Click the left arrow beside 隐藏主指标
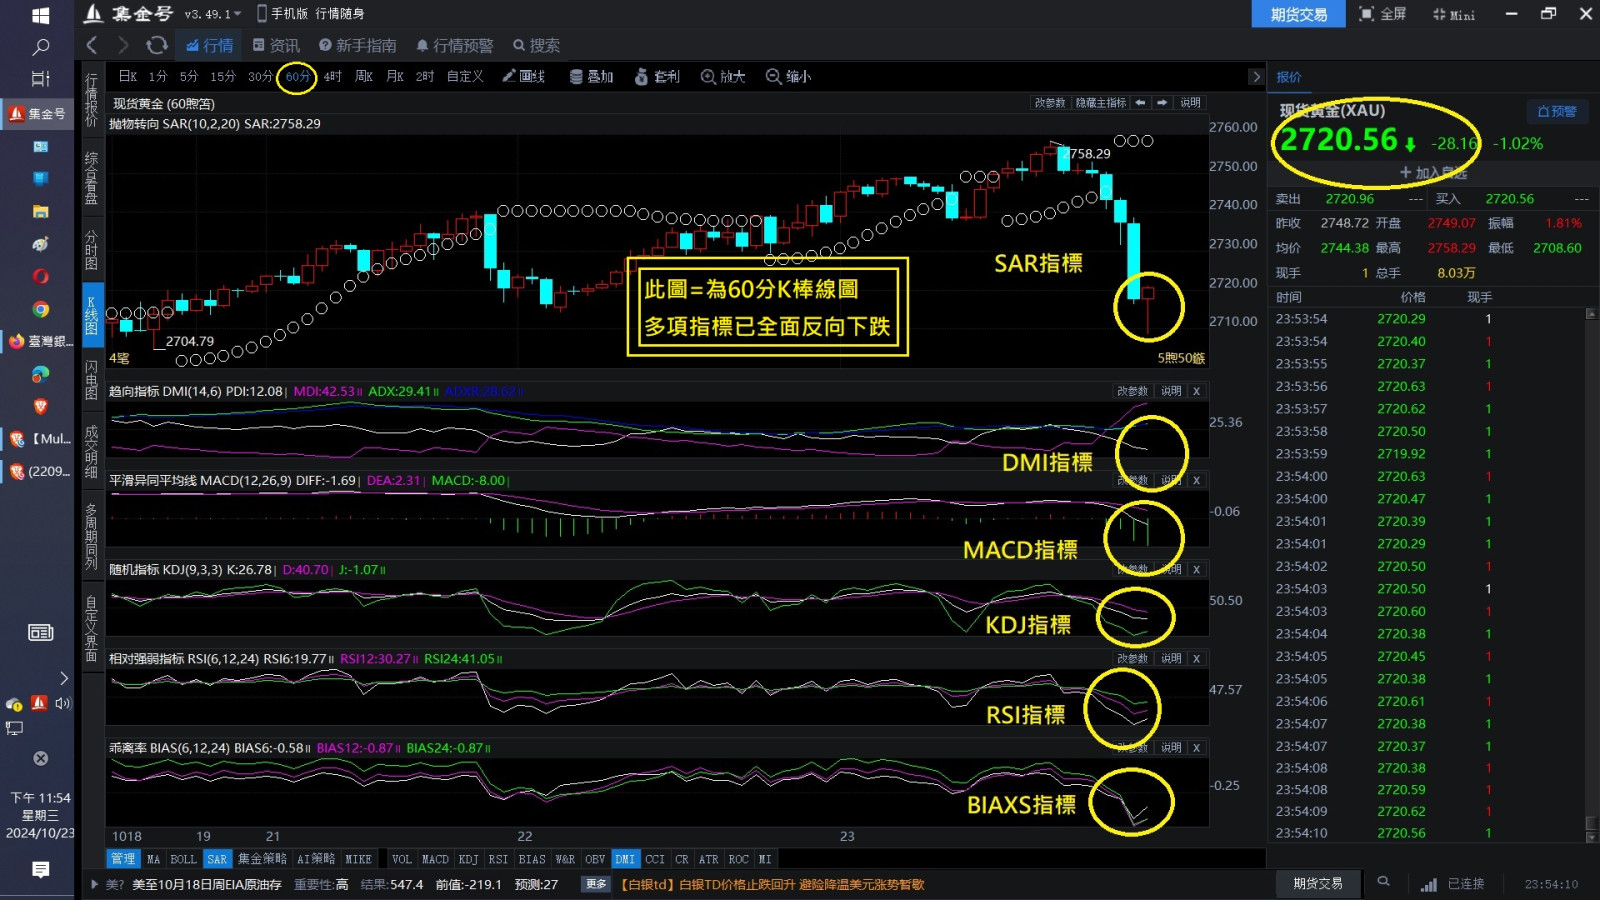Image resolution: width=1600 pixels, height=900 pixels. (1140, 103)
